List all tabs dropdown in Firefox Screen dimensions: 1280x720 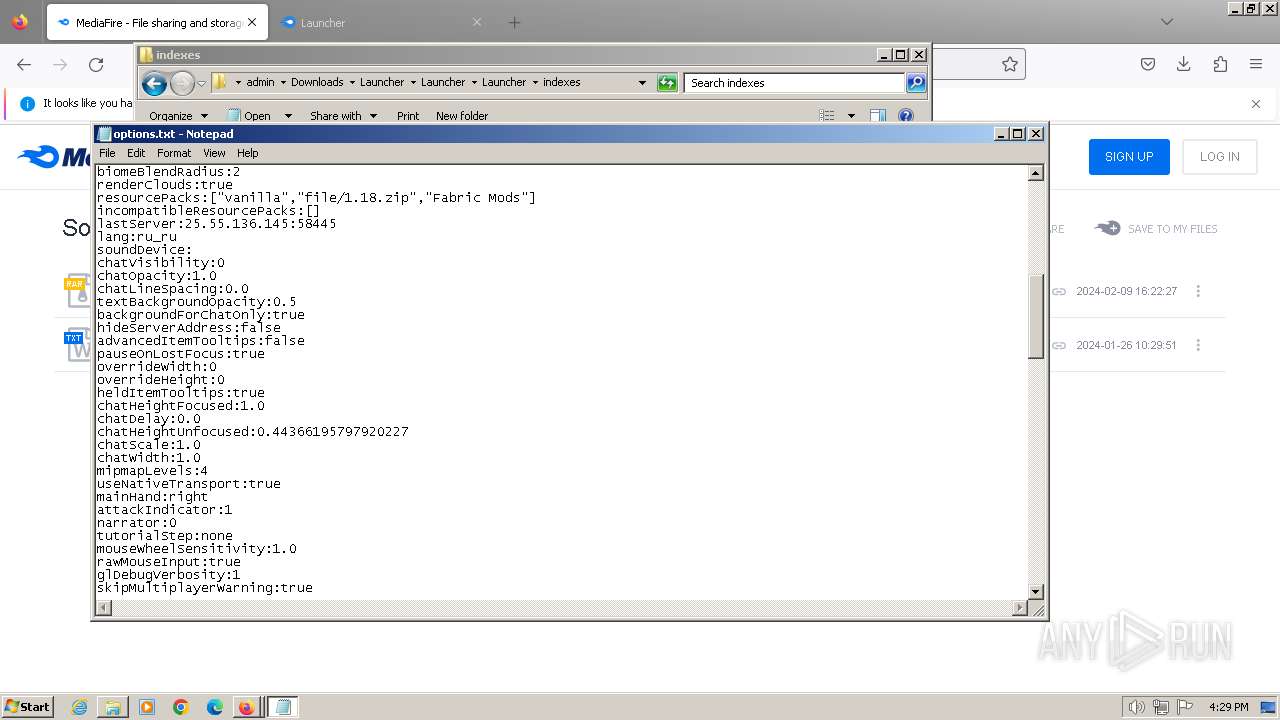[x=1166, y=22]
